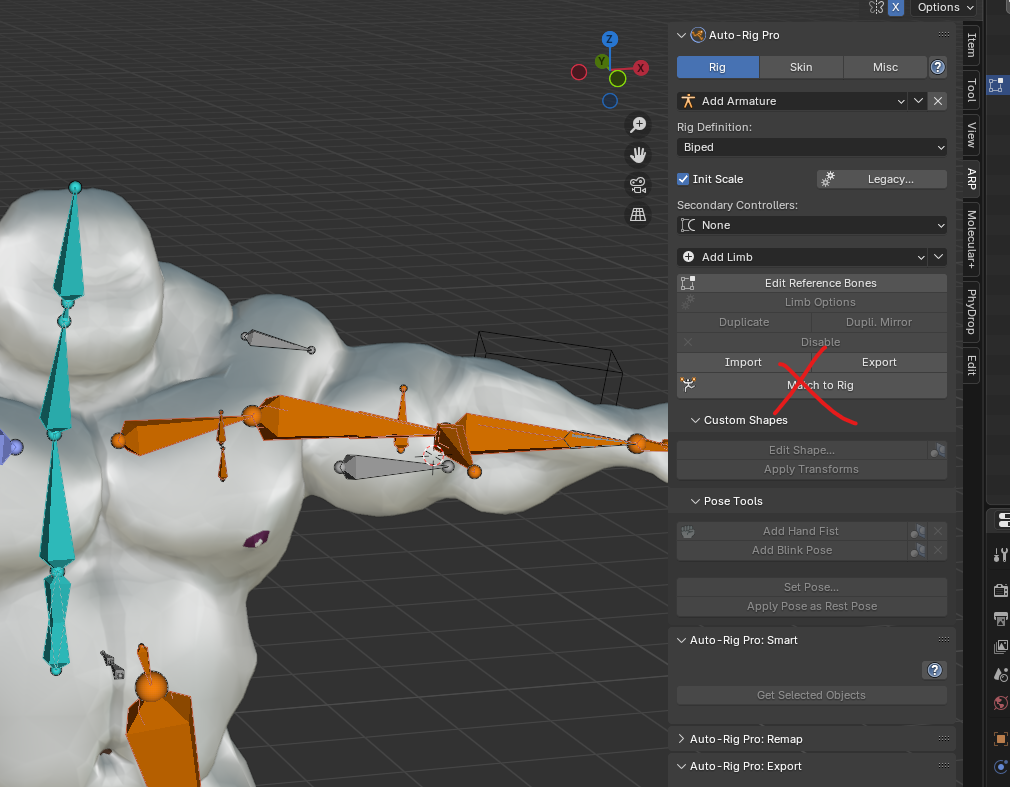Click the X-mirror butterfly icon
This screenshot has width=1010, height=787.
[876, 7]
